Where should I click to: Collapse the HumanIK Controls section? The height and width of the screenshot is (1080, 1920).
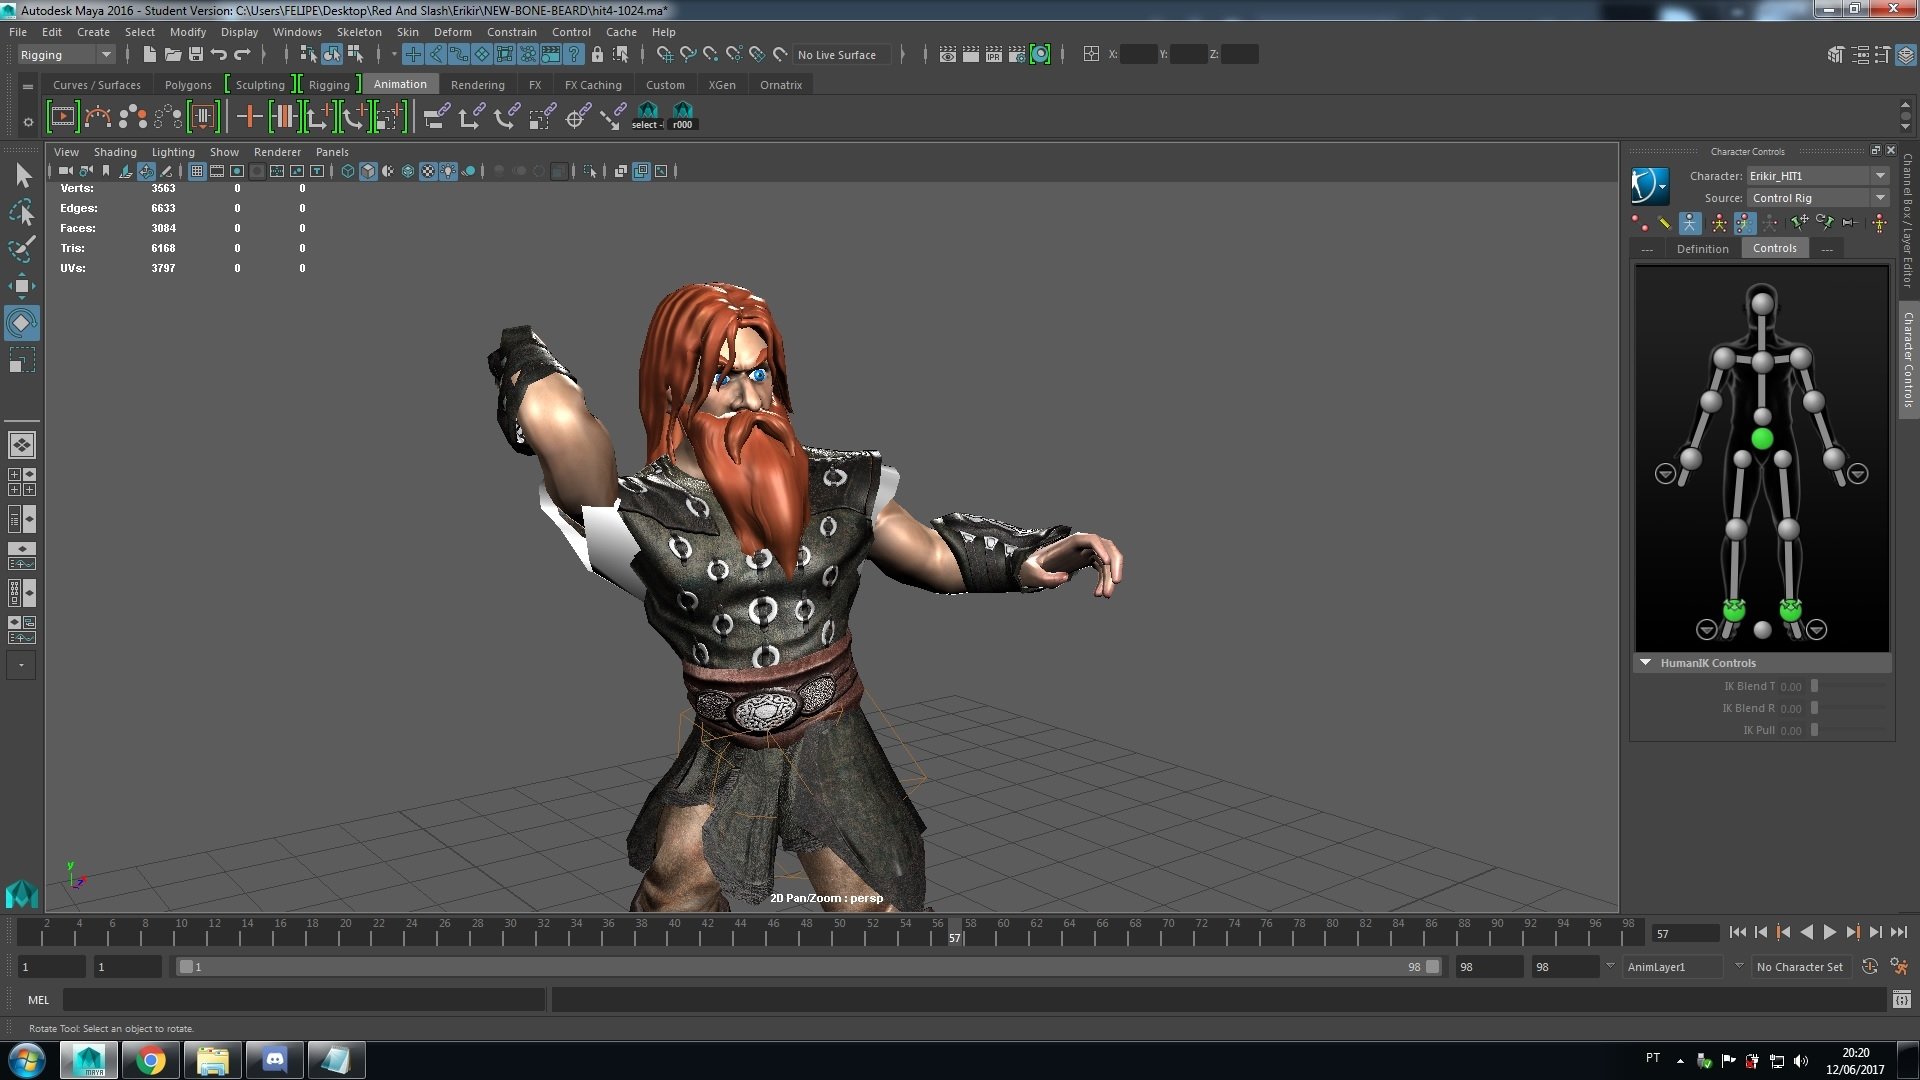pyautogui.click(x=1645, y=663)
